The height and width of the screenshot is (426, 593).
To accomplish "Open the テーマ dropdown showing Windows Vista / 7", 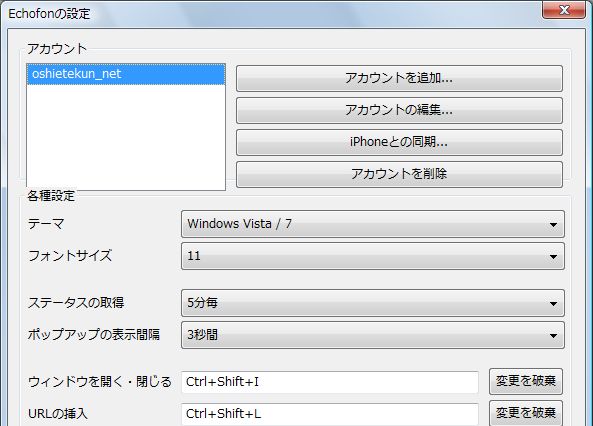I will (373, 224).
